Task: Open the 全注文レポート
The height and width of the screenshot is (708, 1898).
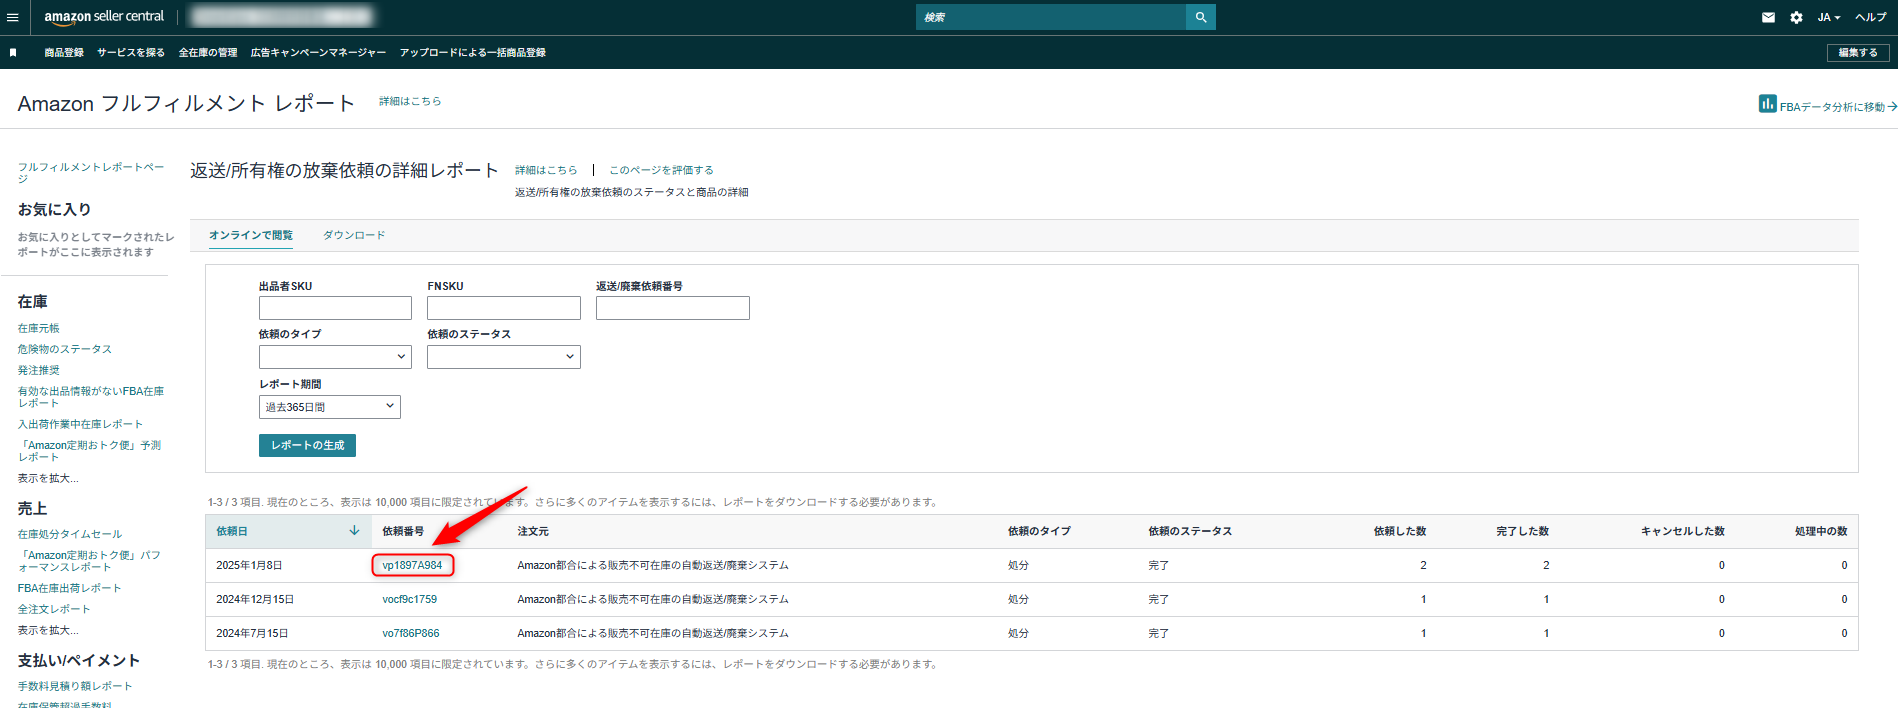Action: 54,609
